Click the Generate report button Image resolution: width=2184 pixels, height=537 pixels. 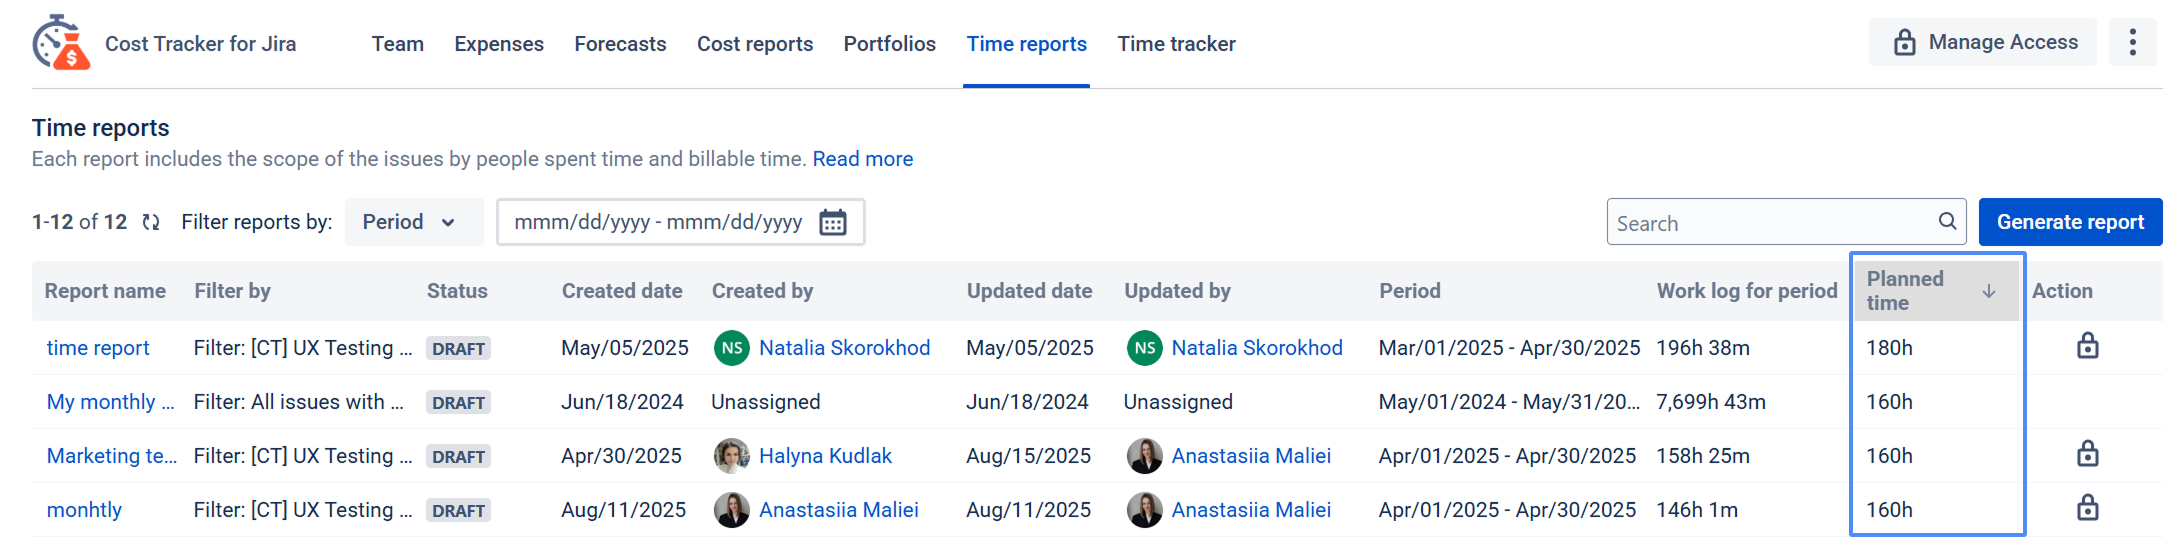(2070, 222)
